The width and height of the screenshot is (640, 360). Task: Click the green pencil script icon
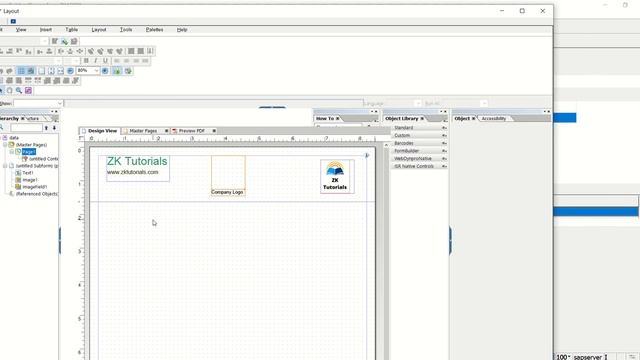64,41
